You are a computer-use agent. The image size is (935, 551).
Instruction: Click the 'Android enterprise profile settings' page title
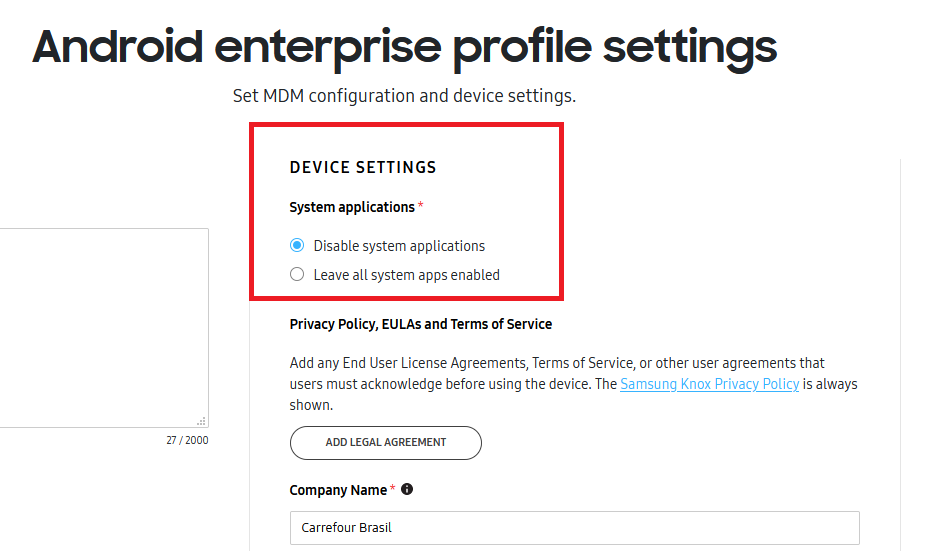pos(404,47)
